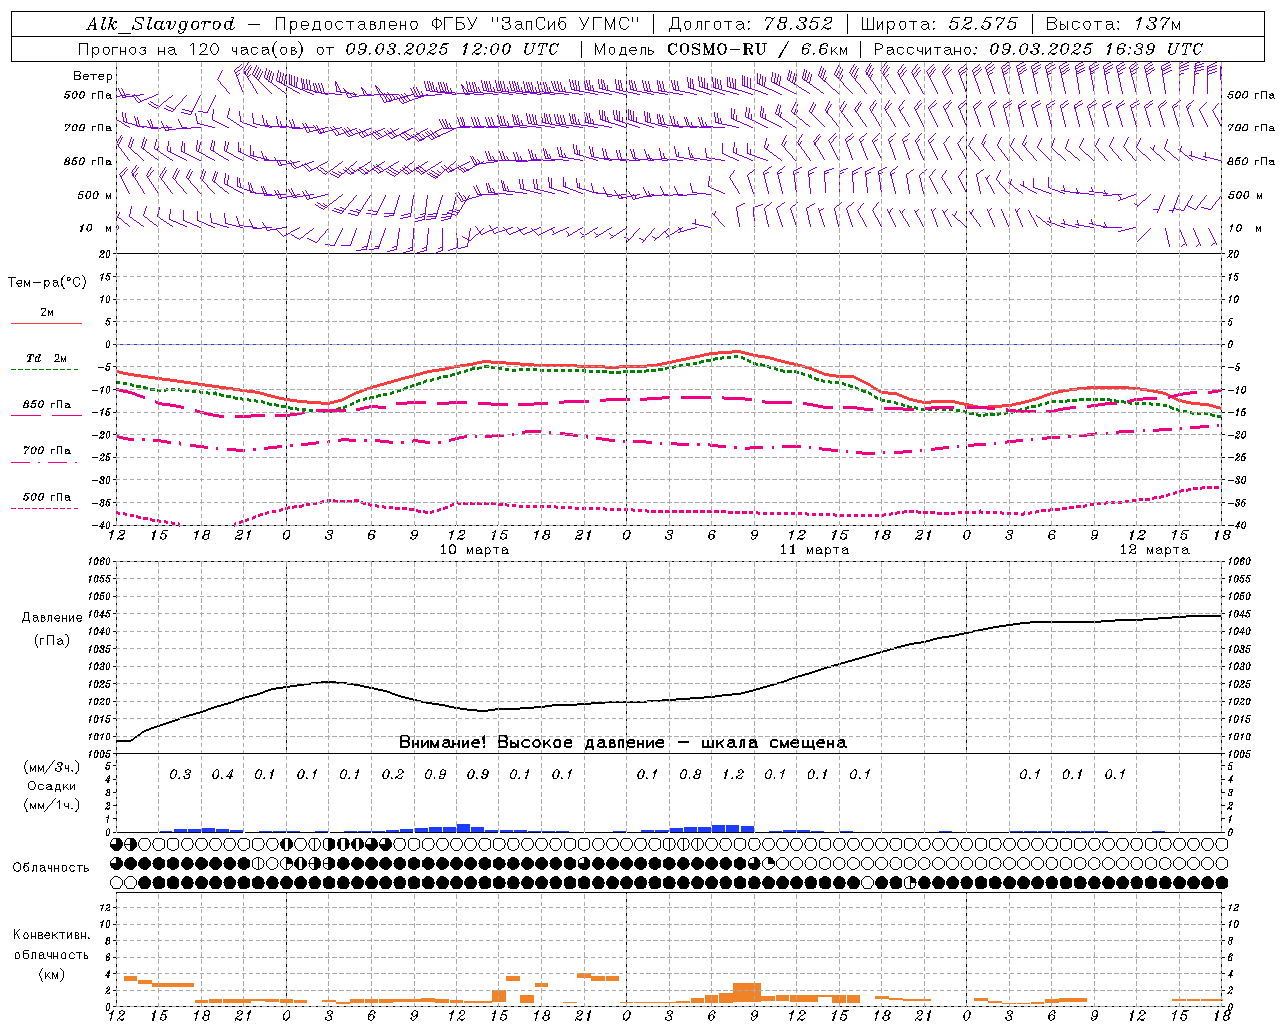Viewport: 1280px width, 1024px height.
Task: Click the 11 марта date label
Action: click(x=814, y=550)
